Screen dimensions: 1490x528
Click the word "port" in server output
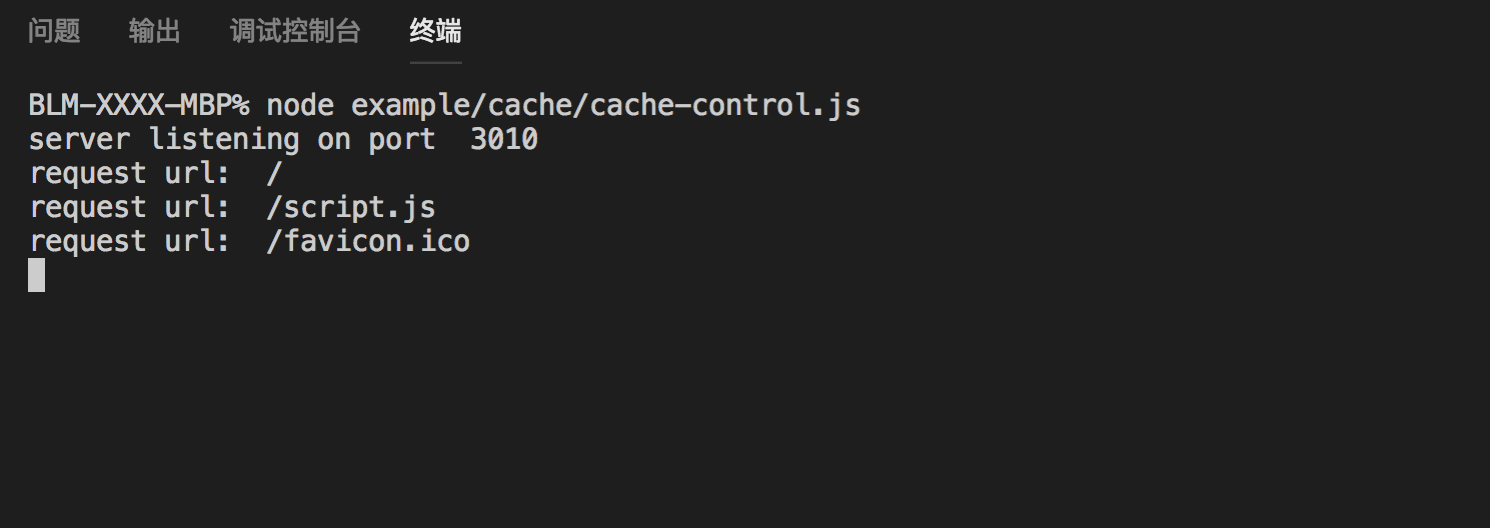(402, 139)
